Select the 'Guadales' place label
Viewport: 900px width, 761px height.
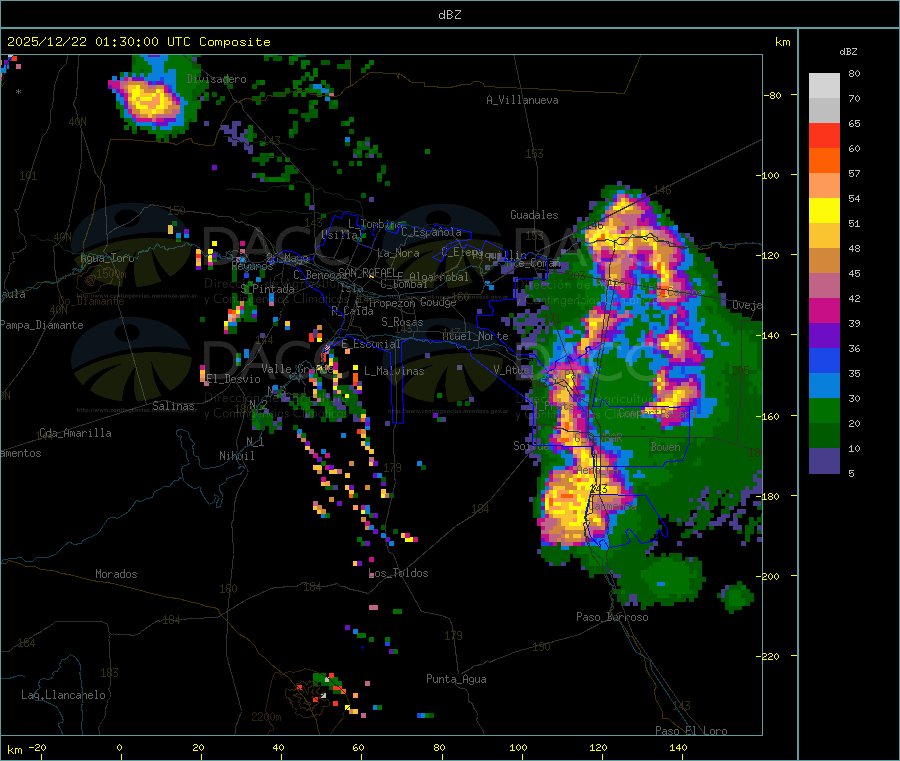(x=534, y=215)
